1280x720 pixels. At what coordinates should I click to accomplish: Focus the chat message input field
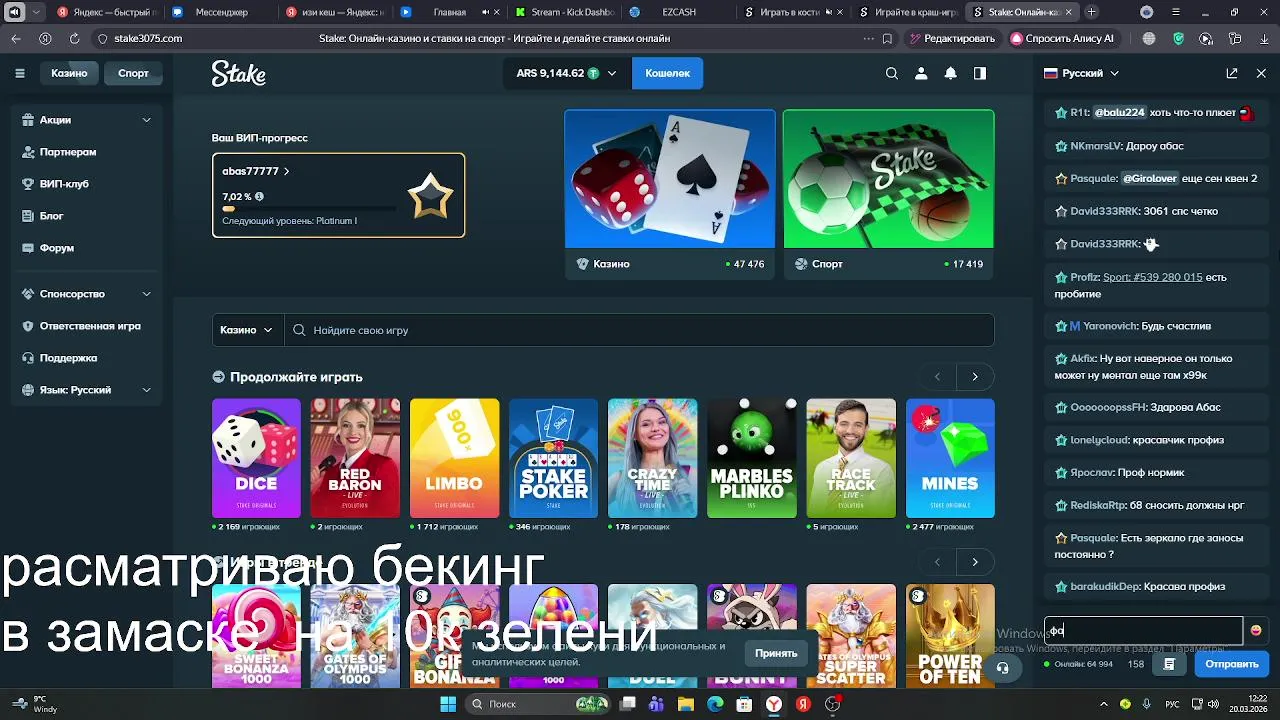point(1144,630)
